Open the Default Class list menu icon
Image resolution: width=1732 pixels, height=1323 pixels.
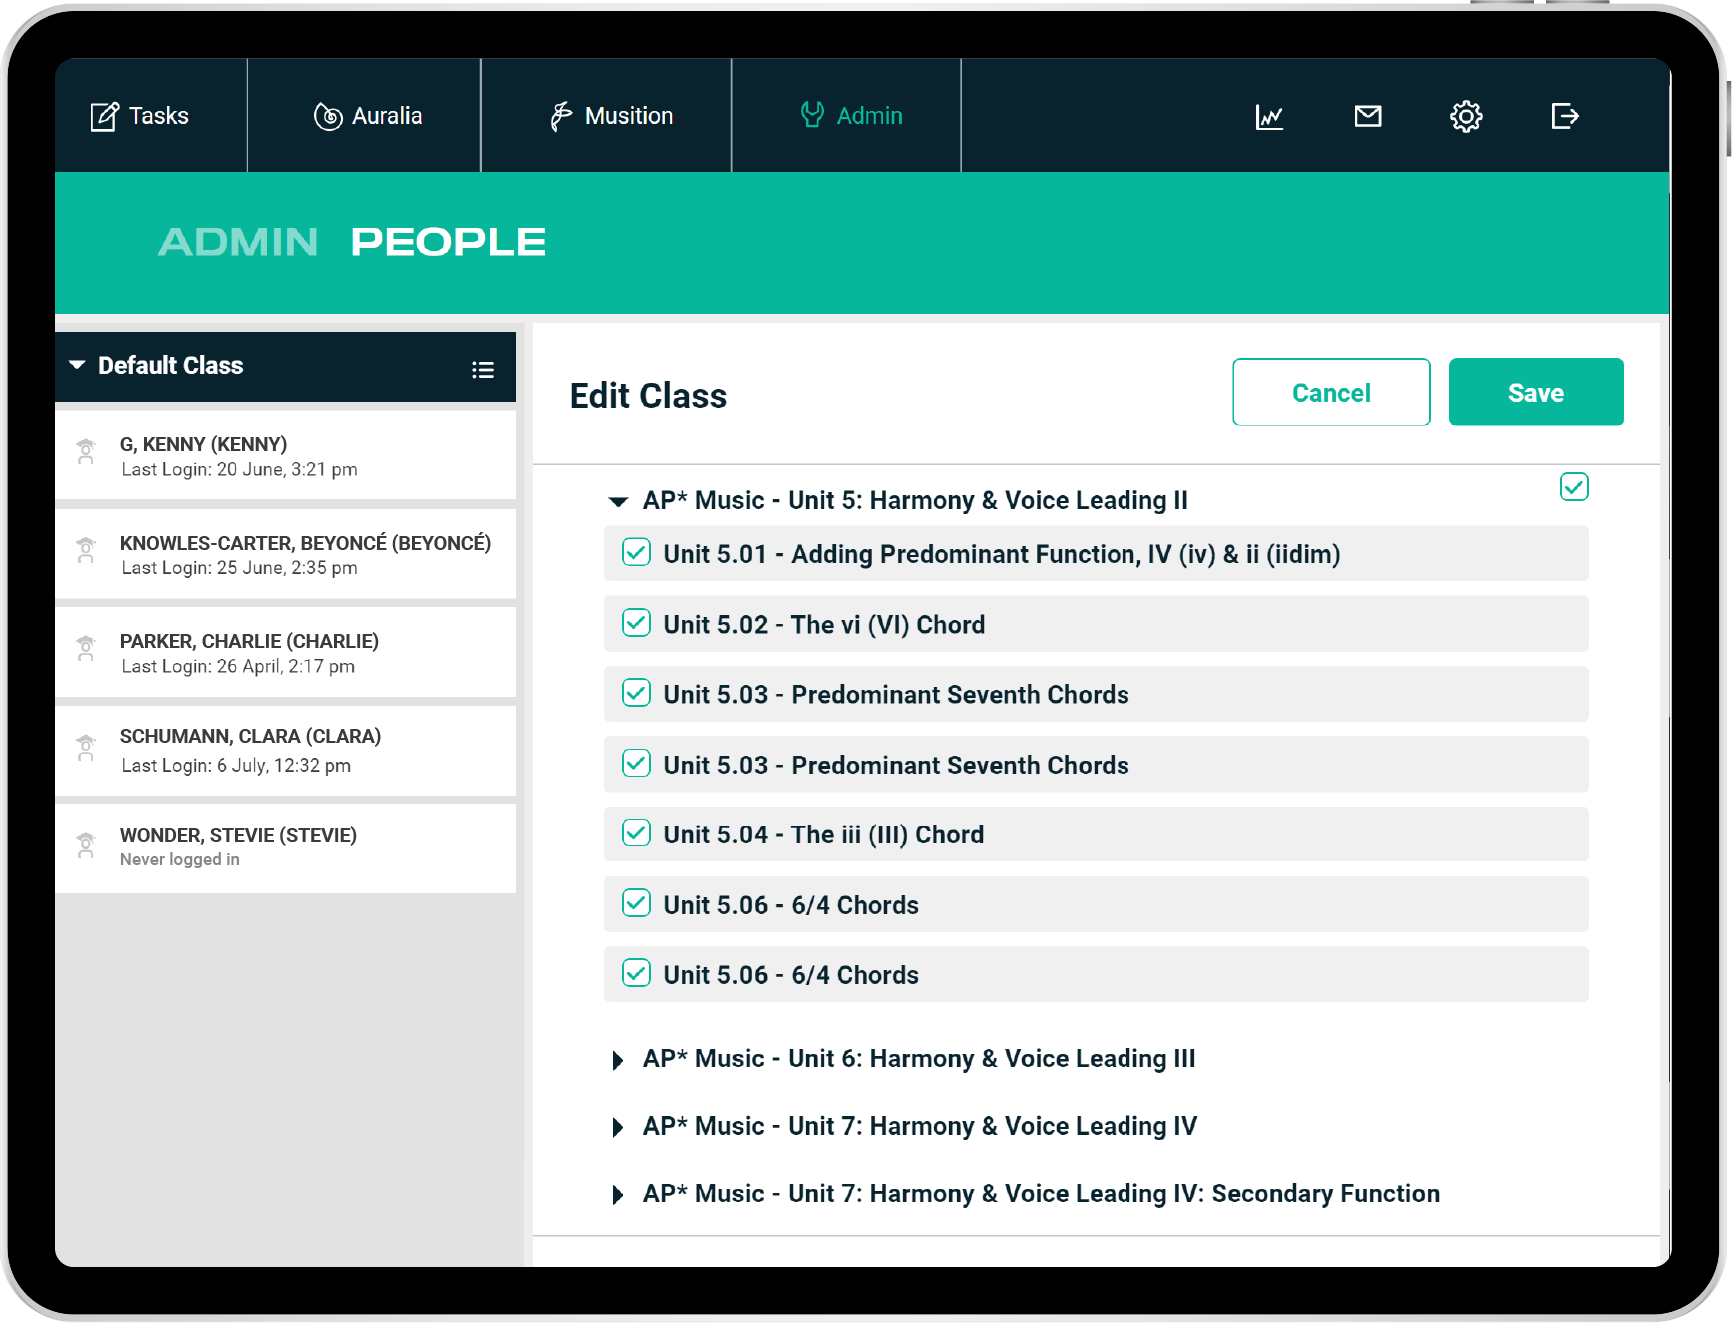pos(483,370)
